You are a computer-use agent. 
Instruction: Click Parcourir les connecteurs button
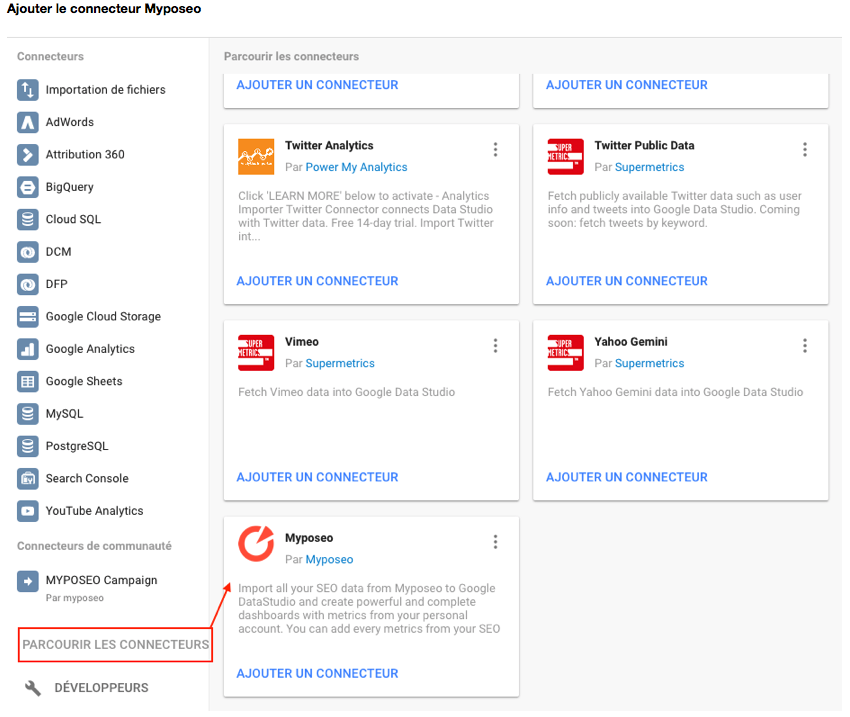click(x=115, y=645)
